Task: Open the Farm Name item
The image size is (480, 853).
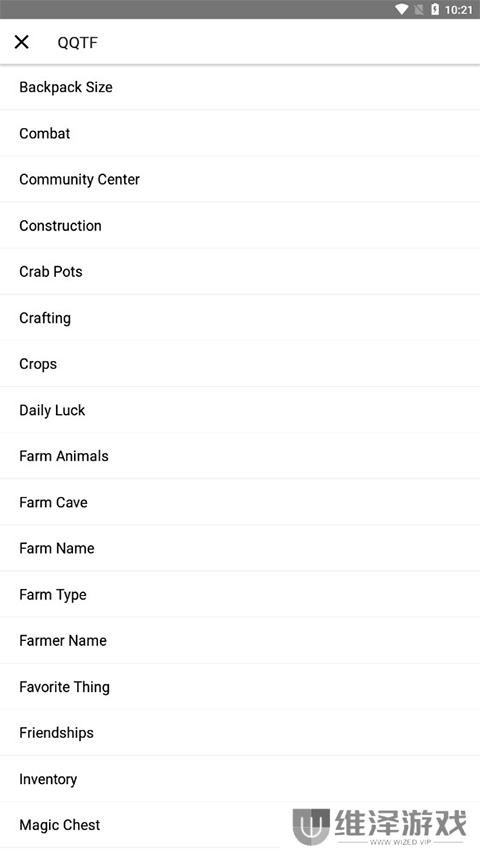Action: click(x=240, y=548)
